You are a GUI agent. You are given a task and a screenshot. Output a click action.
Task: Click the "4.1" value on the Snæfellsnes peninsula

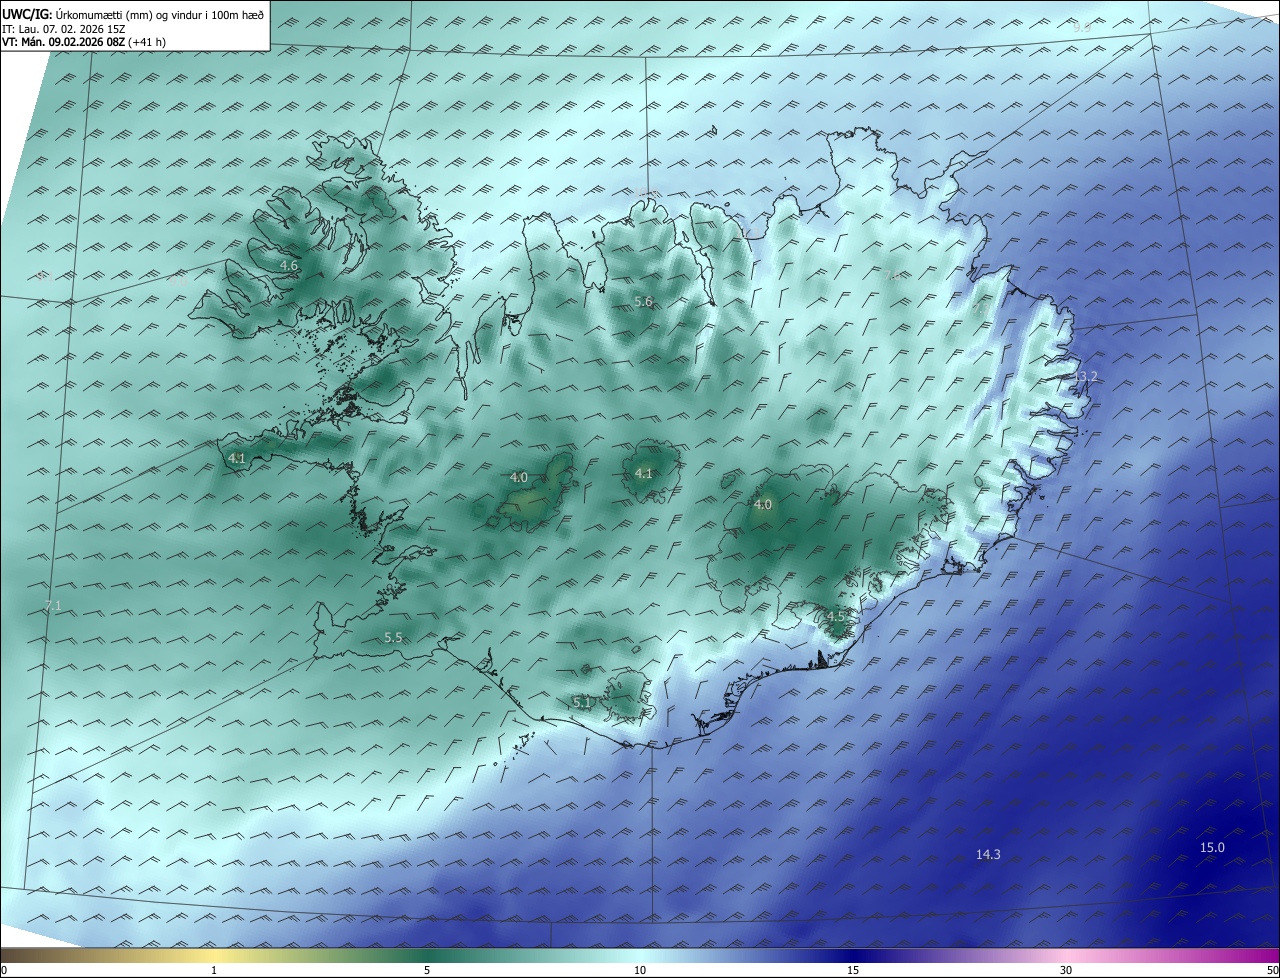(x=236, y=459)
